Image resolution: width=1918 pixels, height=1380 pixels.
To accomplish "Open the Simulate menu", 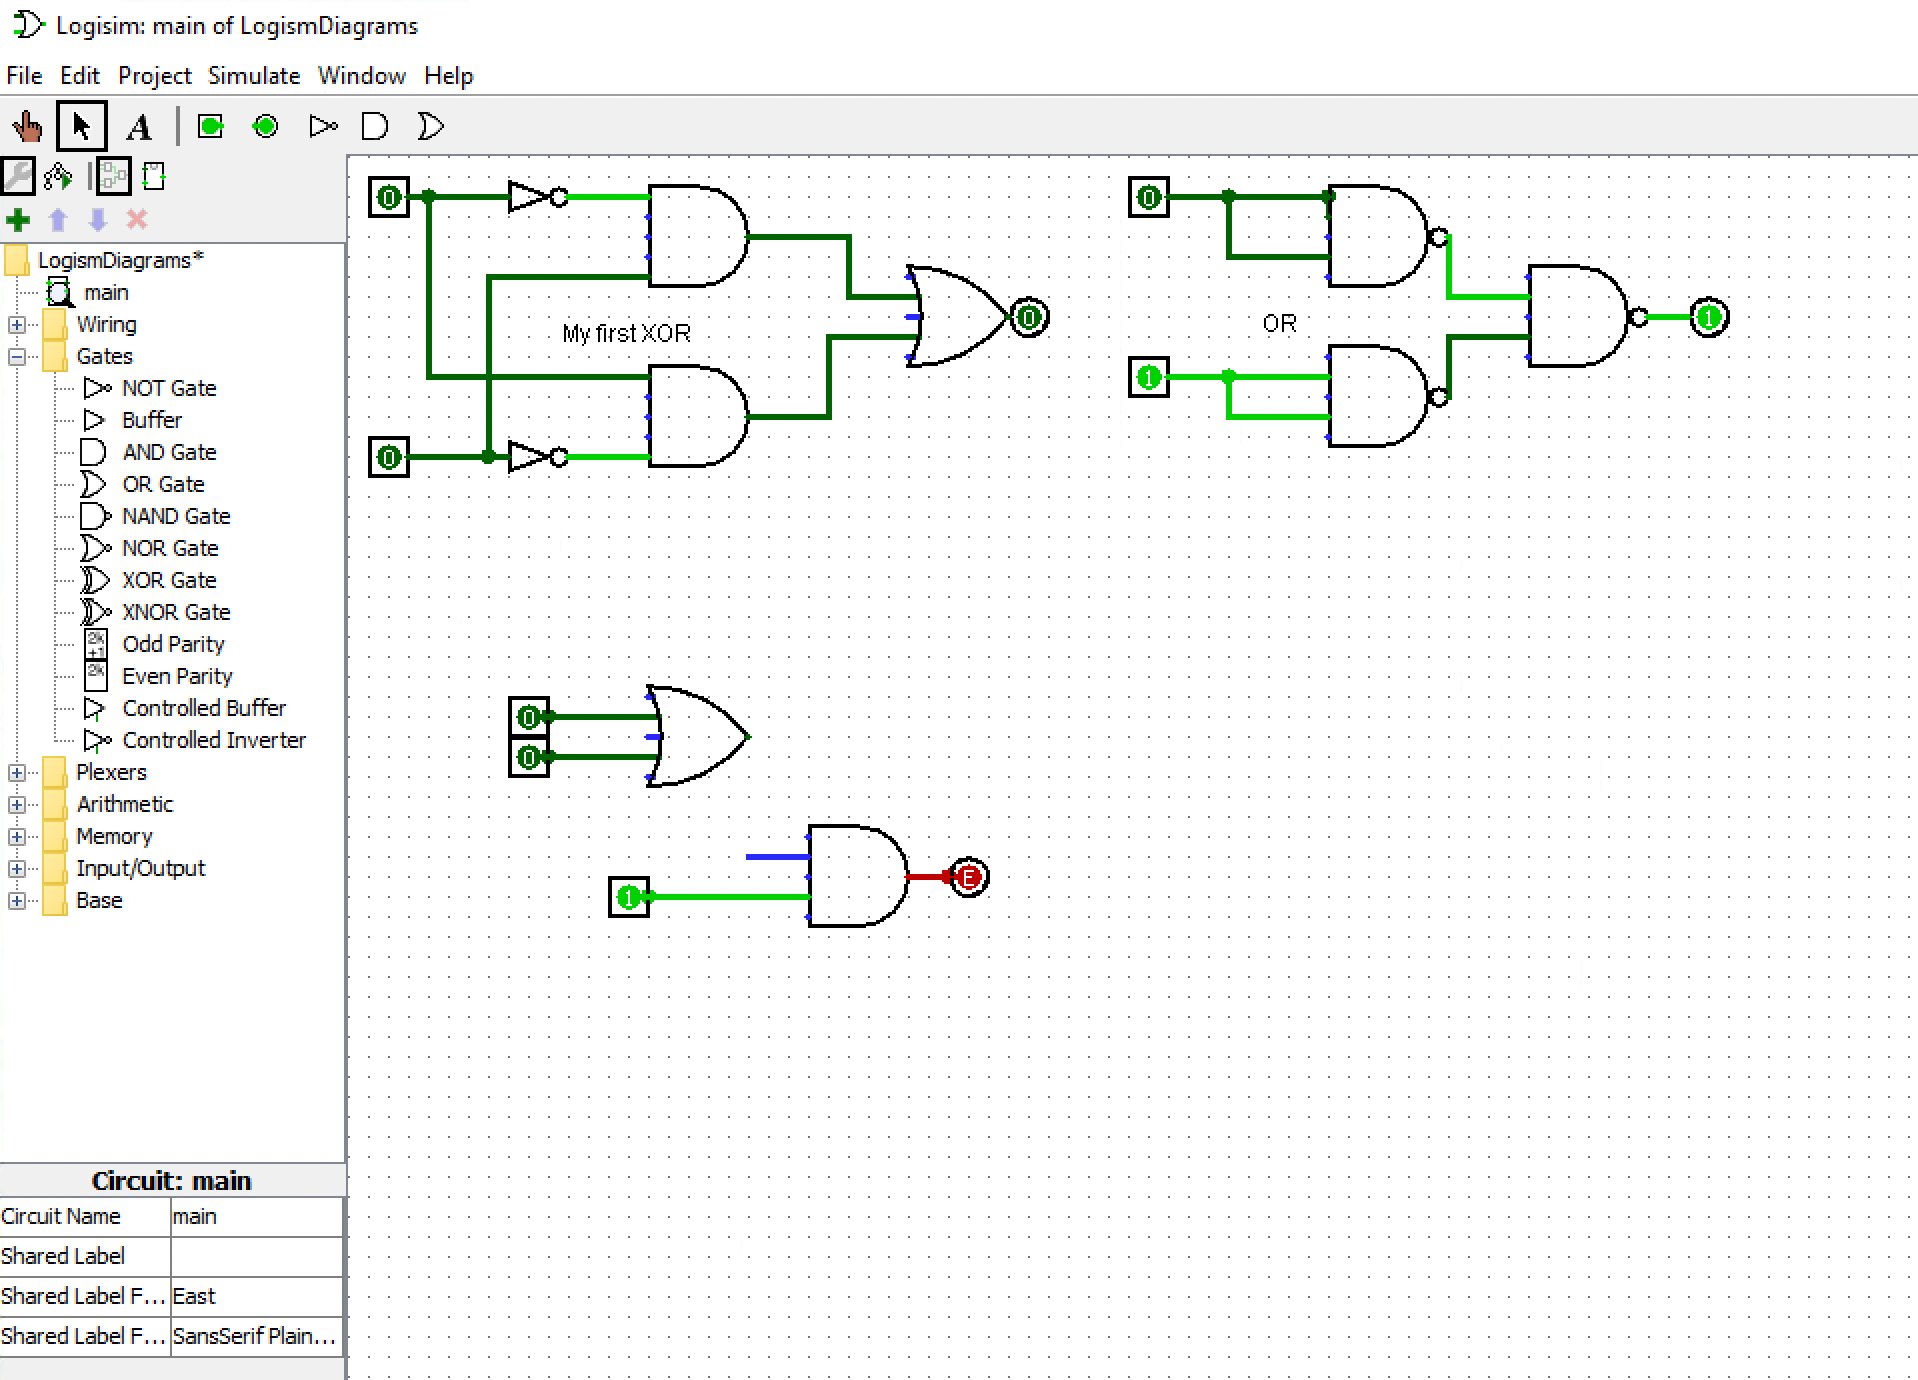I will point(254,76).
